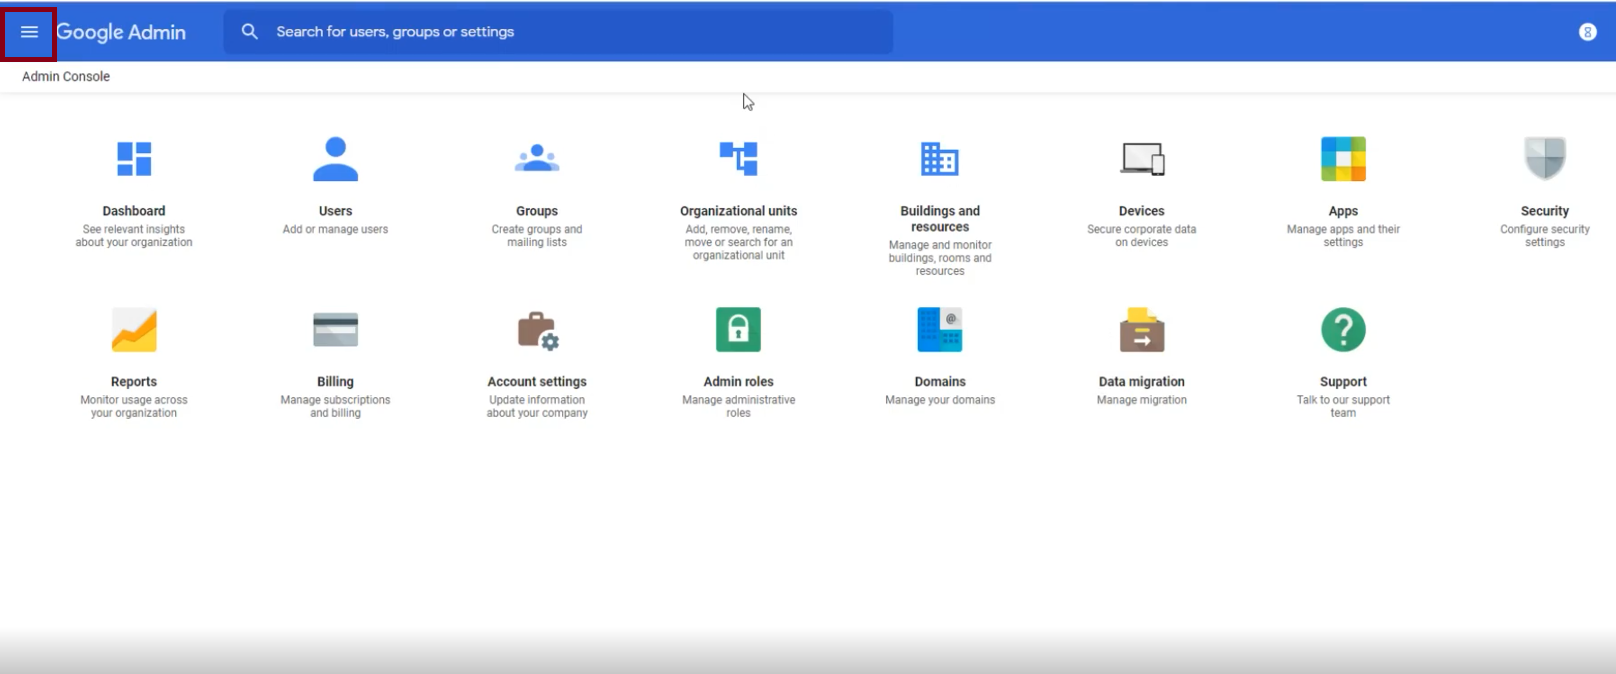This screenshot has height=674, width=1616.
Task: Click 'Manage your domains' text
Action: pos(940,400)
